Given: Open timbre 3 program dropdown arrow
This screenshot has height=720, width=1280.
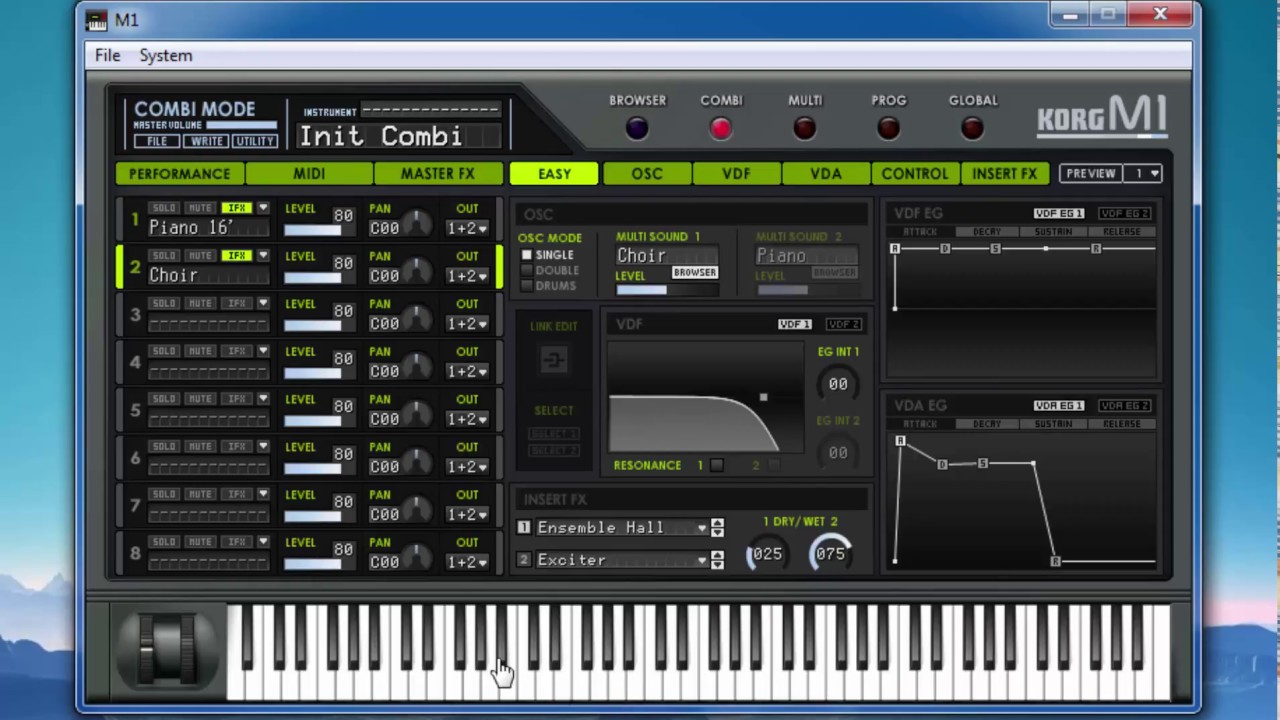Looking at the screenshot, I should pyautogui.click(x=263, y=303).
